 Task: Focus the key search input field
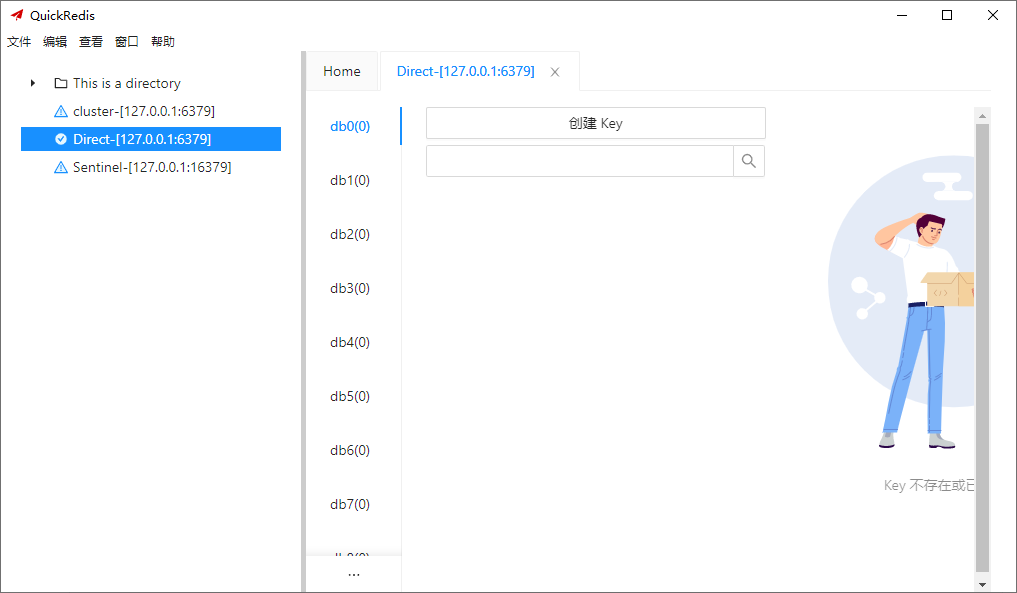click(x=580, y=161)
